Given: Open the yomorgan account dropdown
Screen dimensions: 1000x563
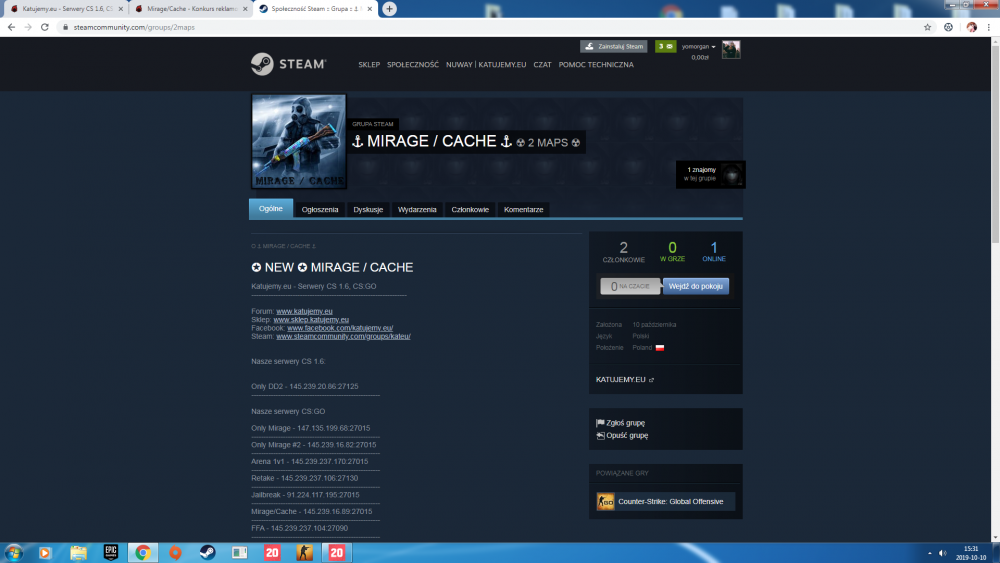Looking at the screenshot, I should (698, 47).
